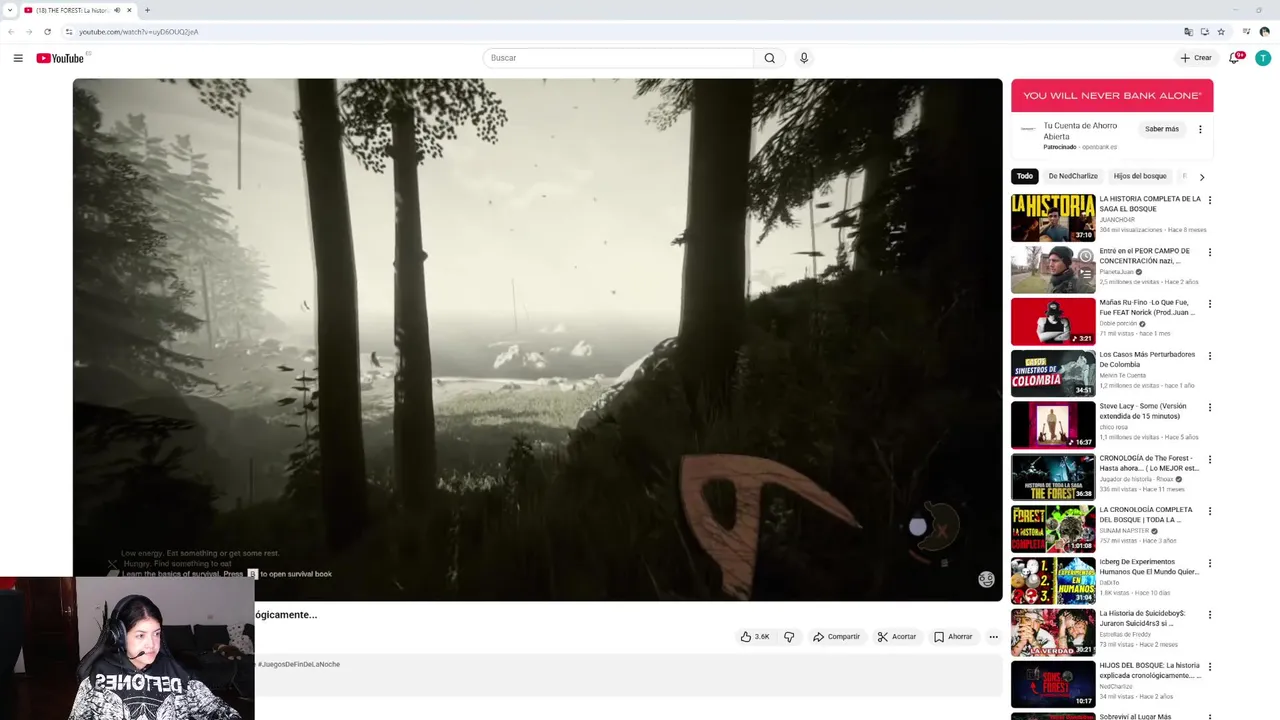The height and width of the screenshot is (720, 1280).
Task: Focus the Buscar search field
Action: click(618, 58)
